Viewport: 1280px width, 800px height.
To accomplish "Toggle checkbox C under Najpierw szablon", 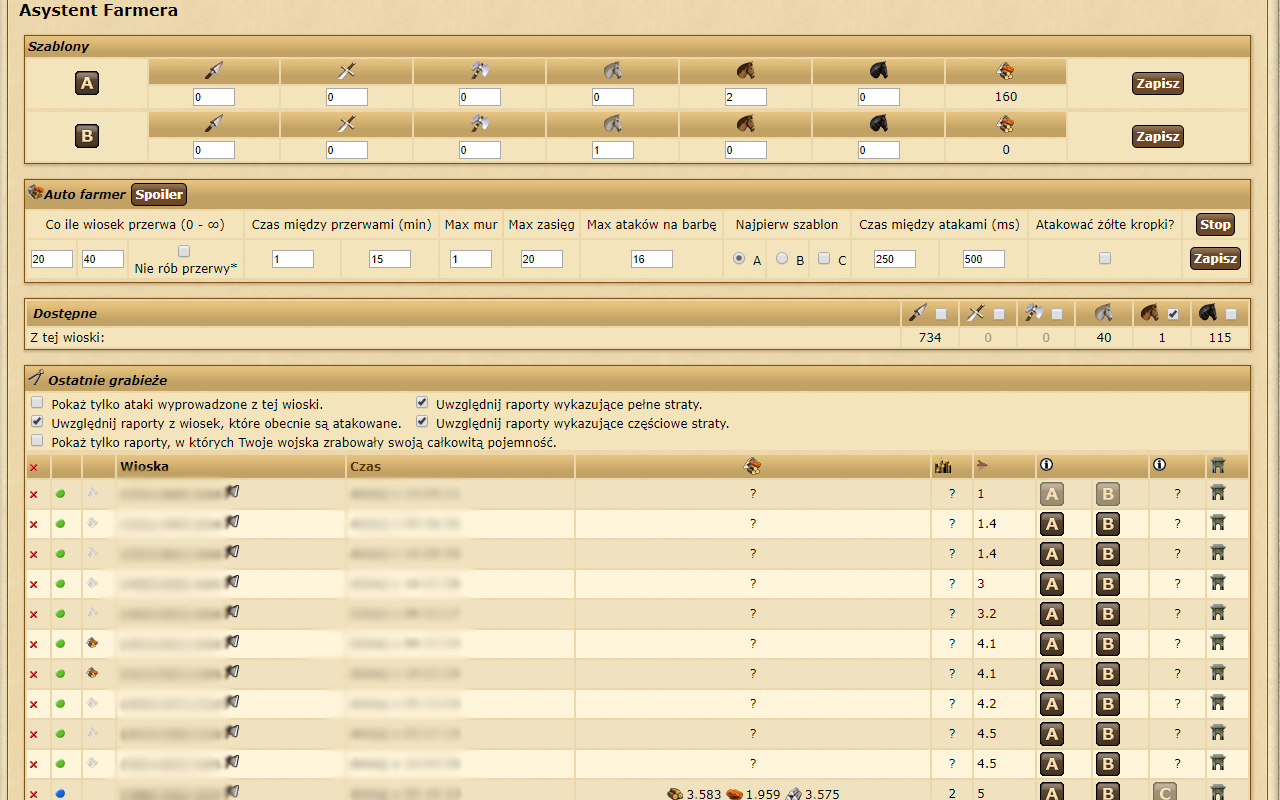I will tap(824, 258).
